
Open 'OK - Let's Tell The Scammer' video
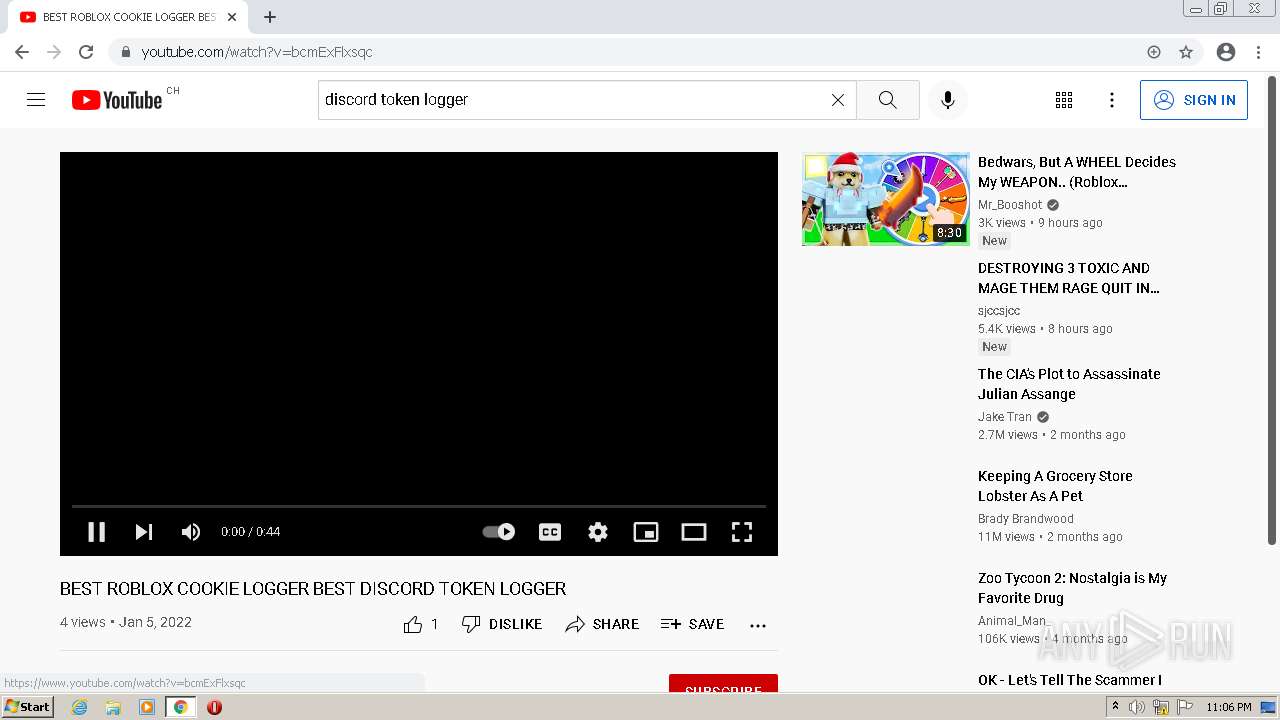coord(1070,680)
